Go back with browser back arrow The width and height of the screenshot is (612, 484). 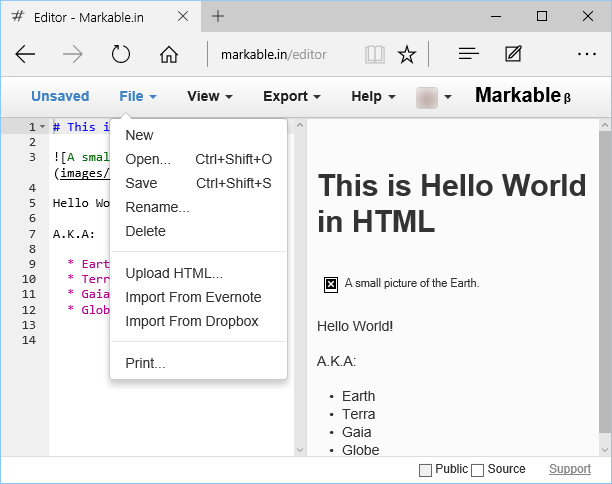(x=25, y=54)
